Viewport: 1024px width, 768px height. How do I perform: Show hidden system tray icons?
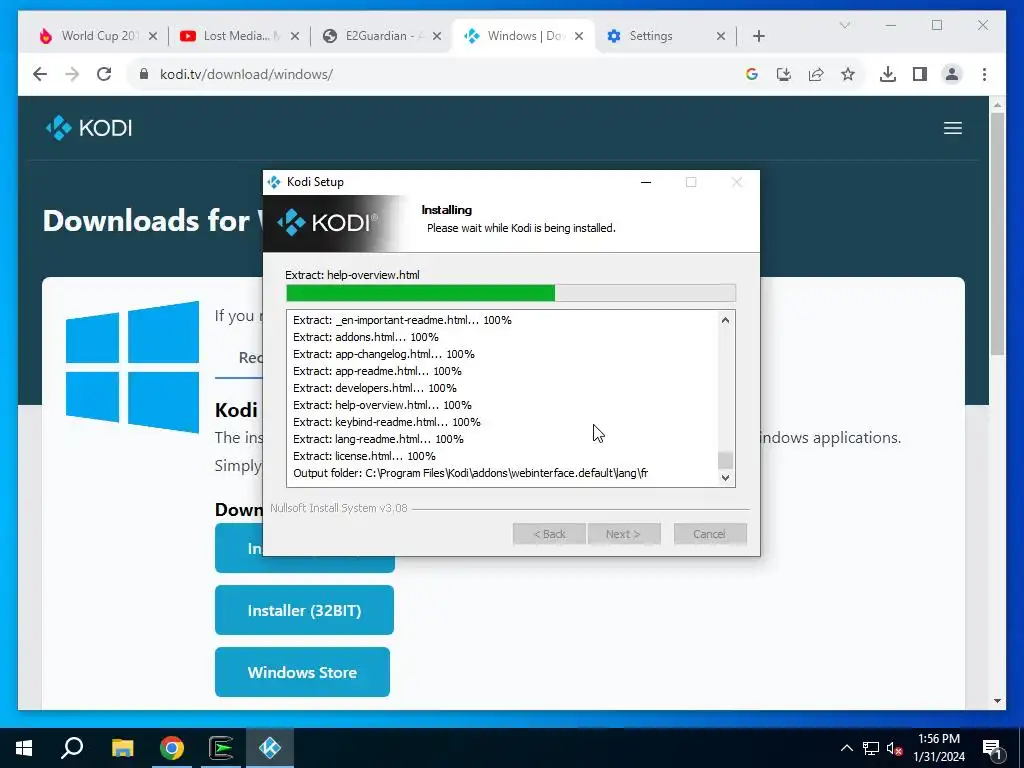846,748
